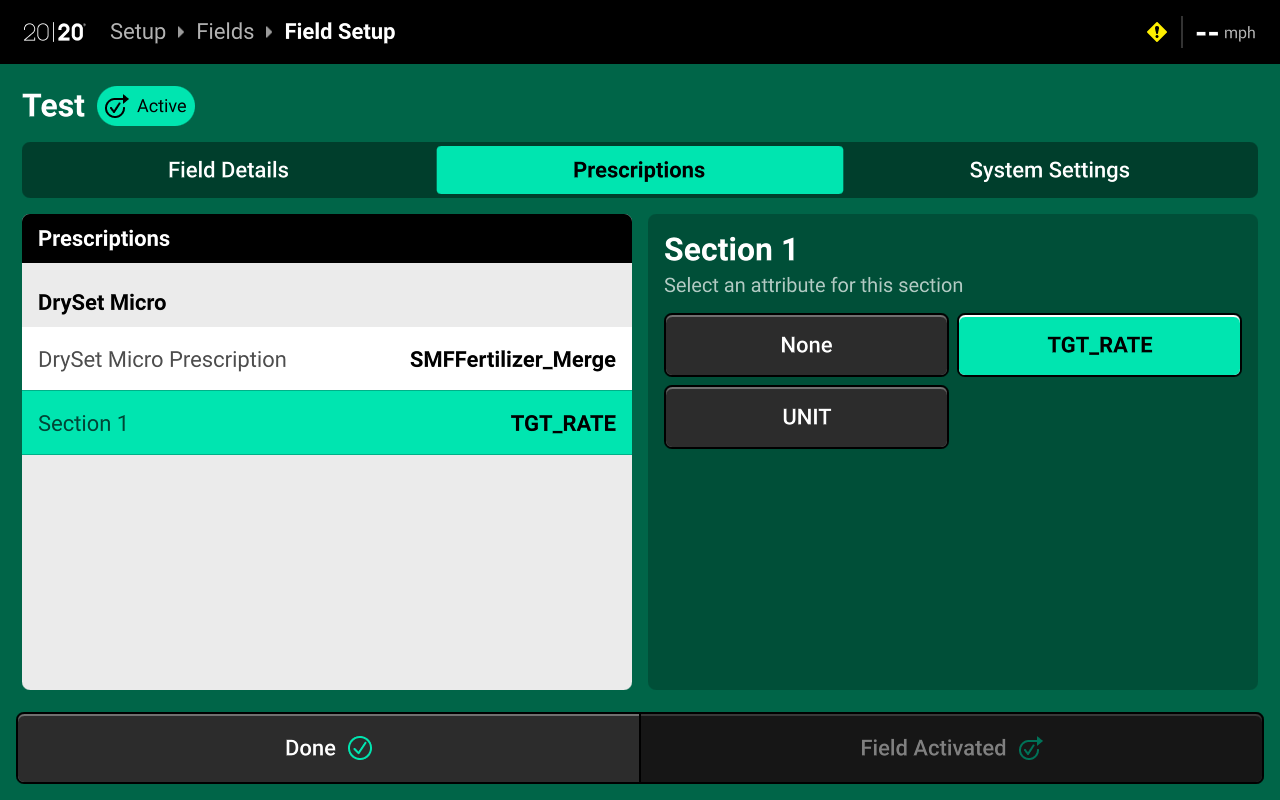The width and height of the screenshot is (1280, 800).
Task: Open the DrySet Micro Prescription row
Action: tap(327, 359)
